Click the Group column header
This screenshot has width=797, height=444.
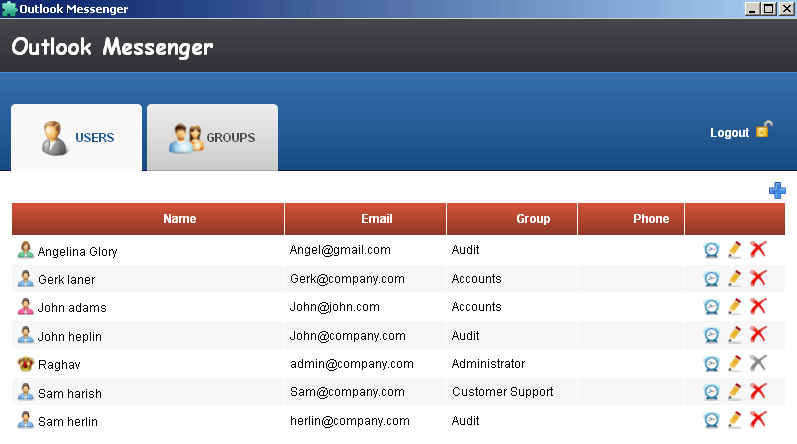[512, 219]
